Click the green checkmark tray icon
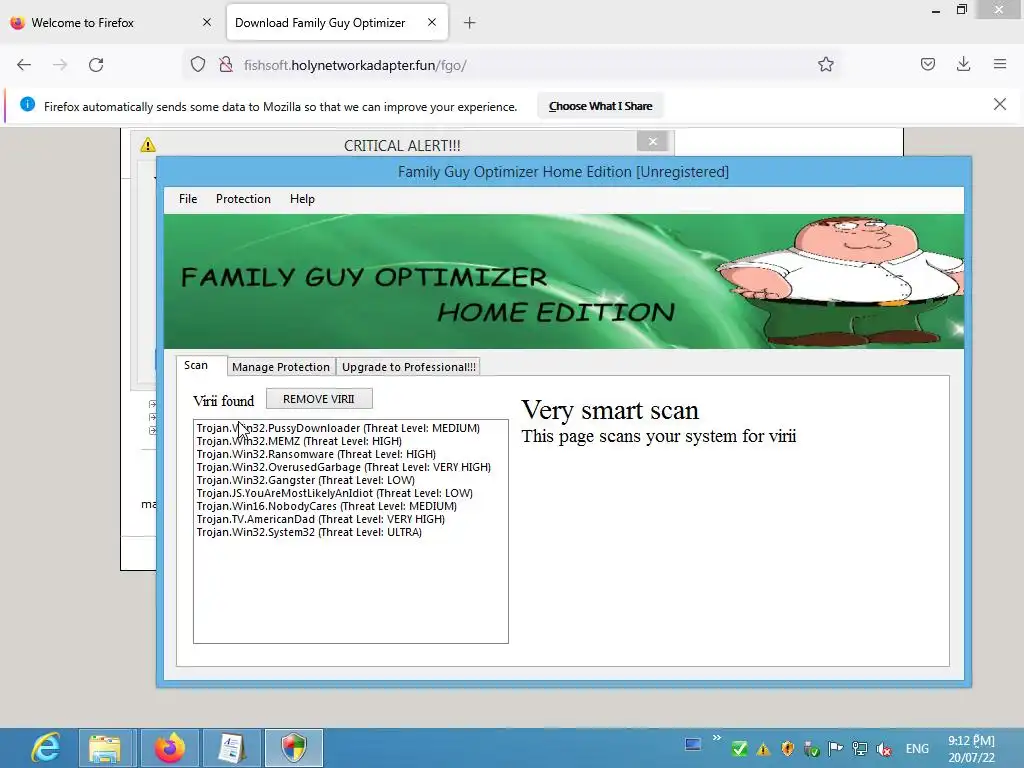The width and height of the screenshot is (1024, 768). [x=739, y=749]
